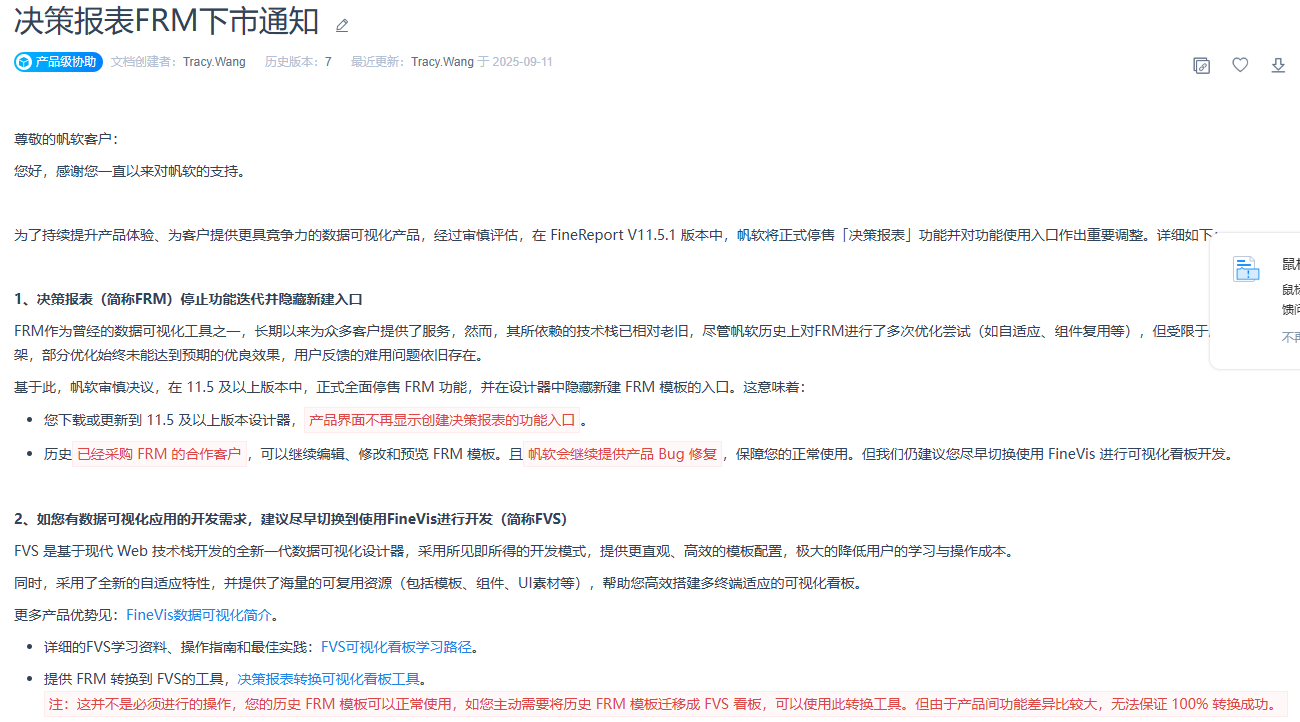Screen dimensions: 1300x722
Task: Click the document title 决策报表FRM下市通知
Action: point(167,22)
